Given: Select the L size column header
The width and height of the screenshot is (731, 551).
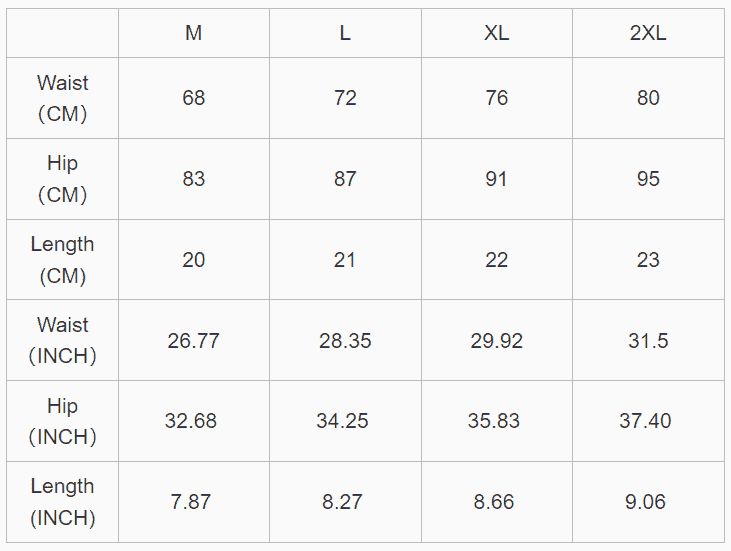Looking at the screenshot, I should [x=345, y=33].
